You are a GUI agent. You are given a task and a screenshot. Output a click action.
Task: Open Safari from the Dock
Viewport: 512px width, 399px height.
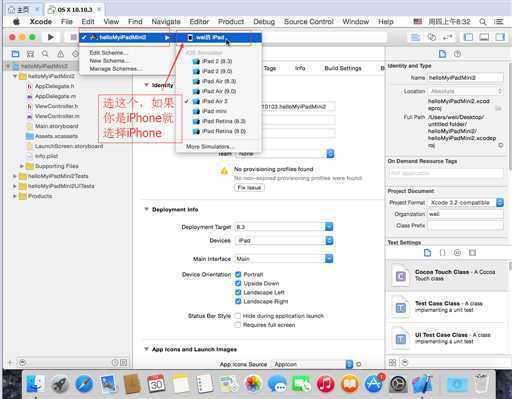(x=84, y=384)
